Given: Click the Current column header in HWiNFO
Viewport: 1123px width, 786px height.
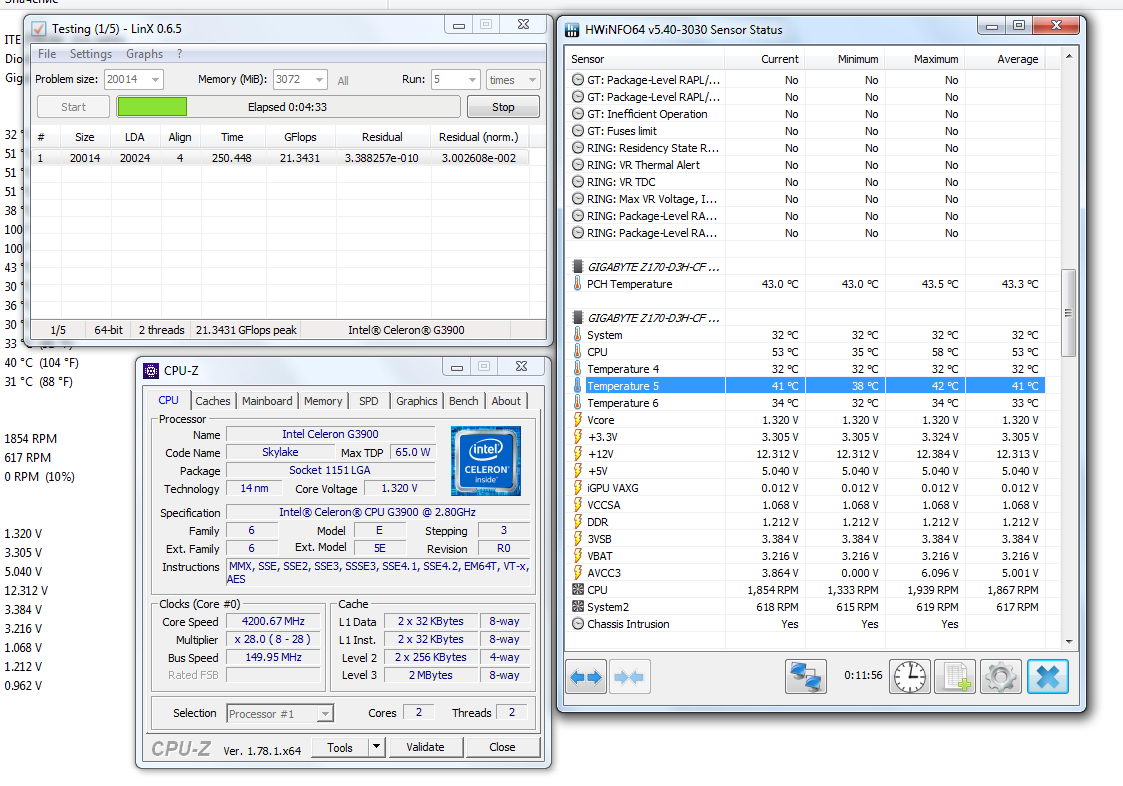Looking at the screenshot, I should (x=764, y=59).
